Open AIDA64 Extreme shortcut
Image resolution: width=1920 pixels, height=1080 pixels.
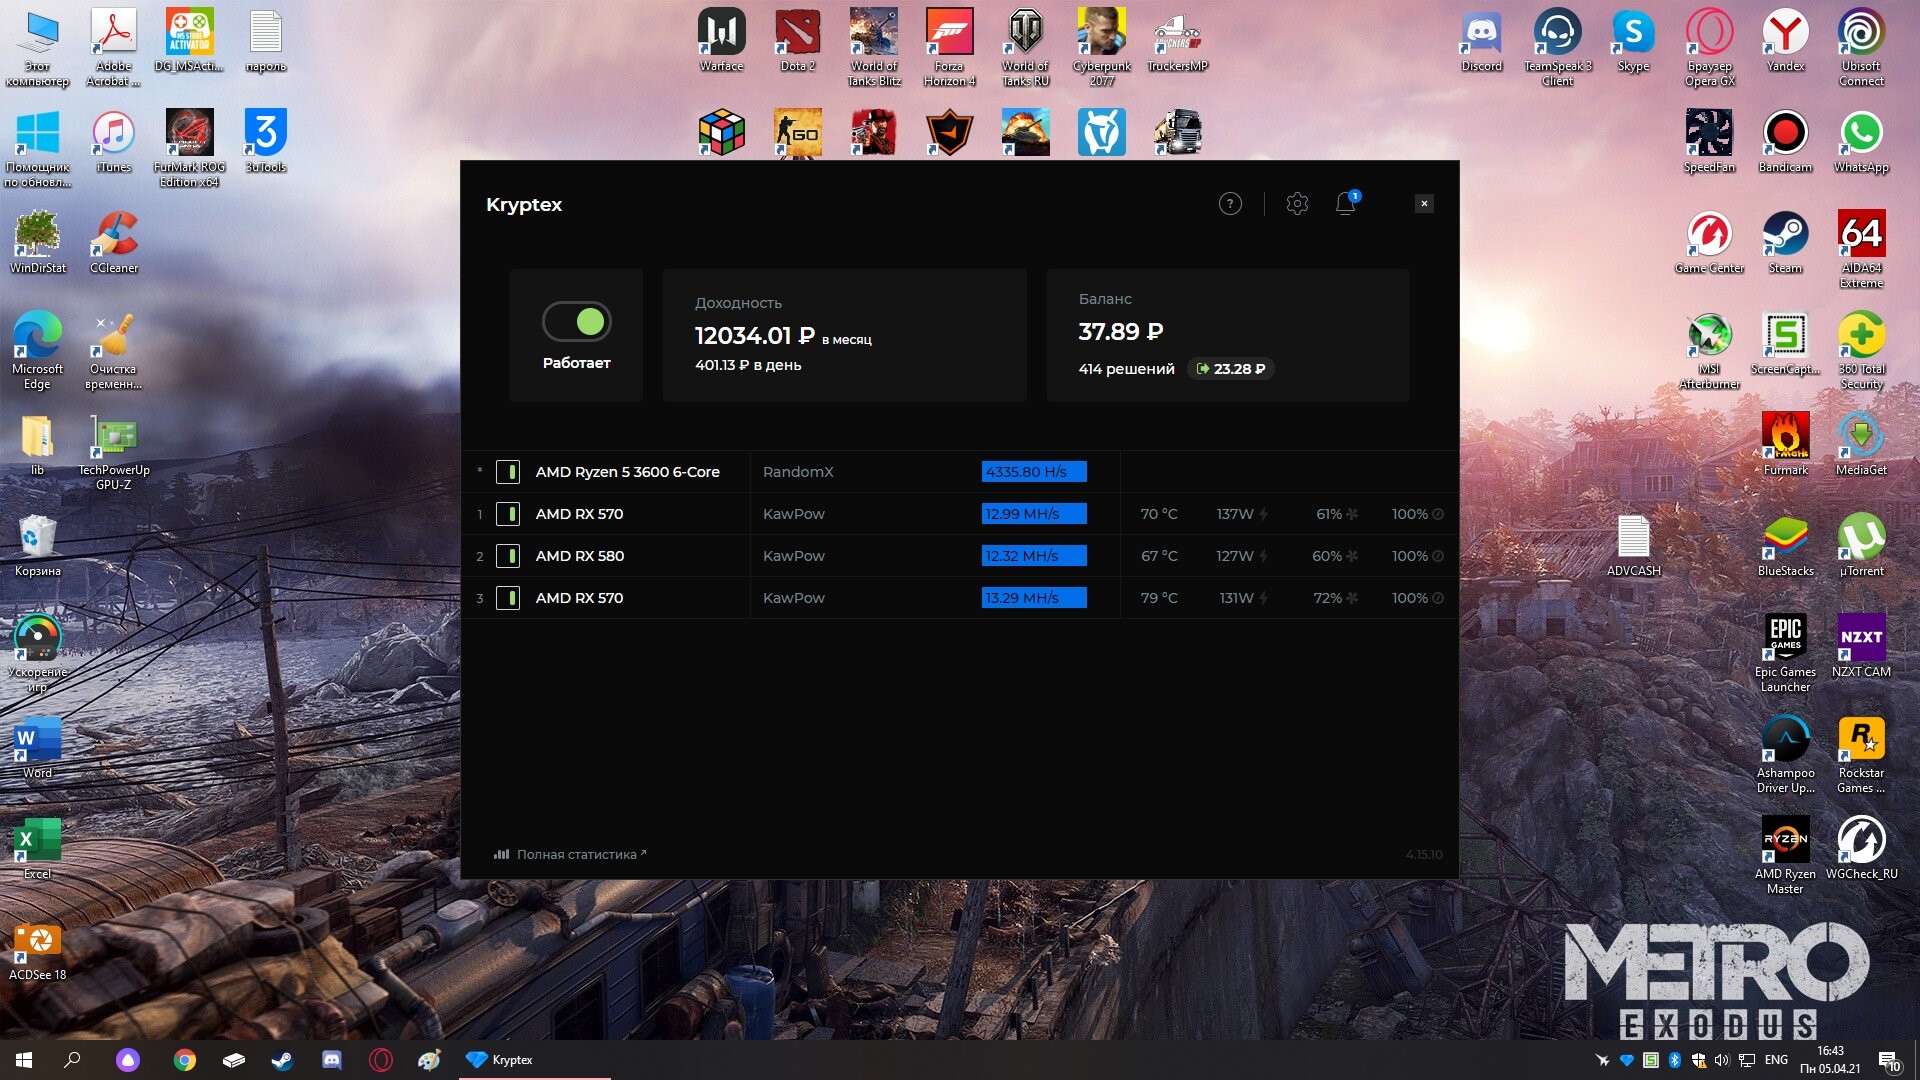[x=1861, y=249]
